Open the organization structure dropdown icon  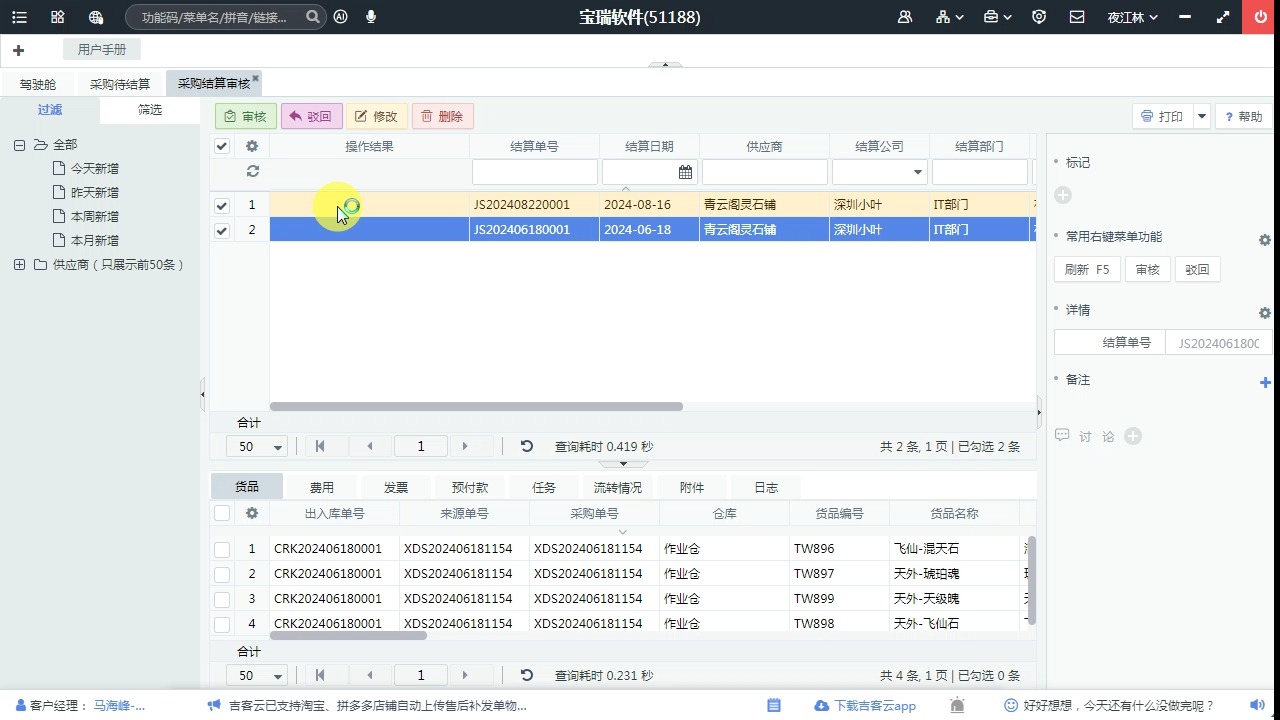pos(950,17)
